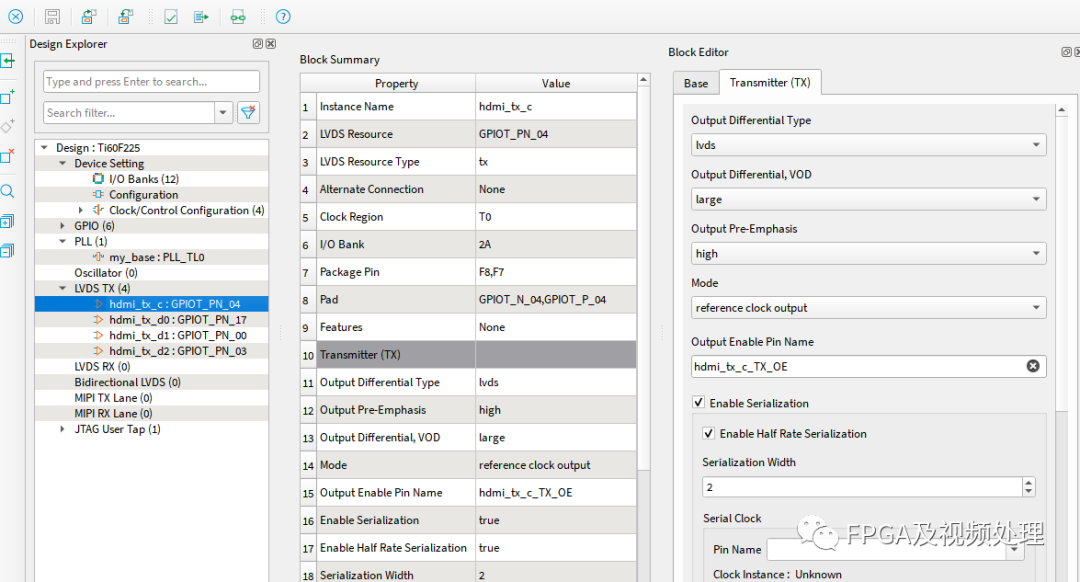Select my_base : PLL_TL0 item
1080x582 pixels.
(x=156, y=257)
